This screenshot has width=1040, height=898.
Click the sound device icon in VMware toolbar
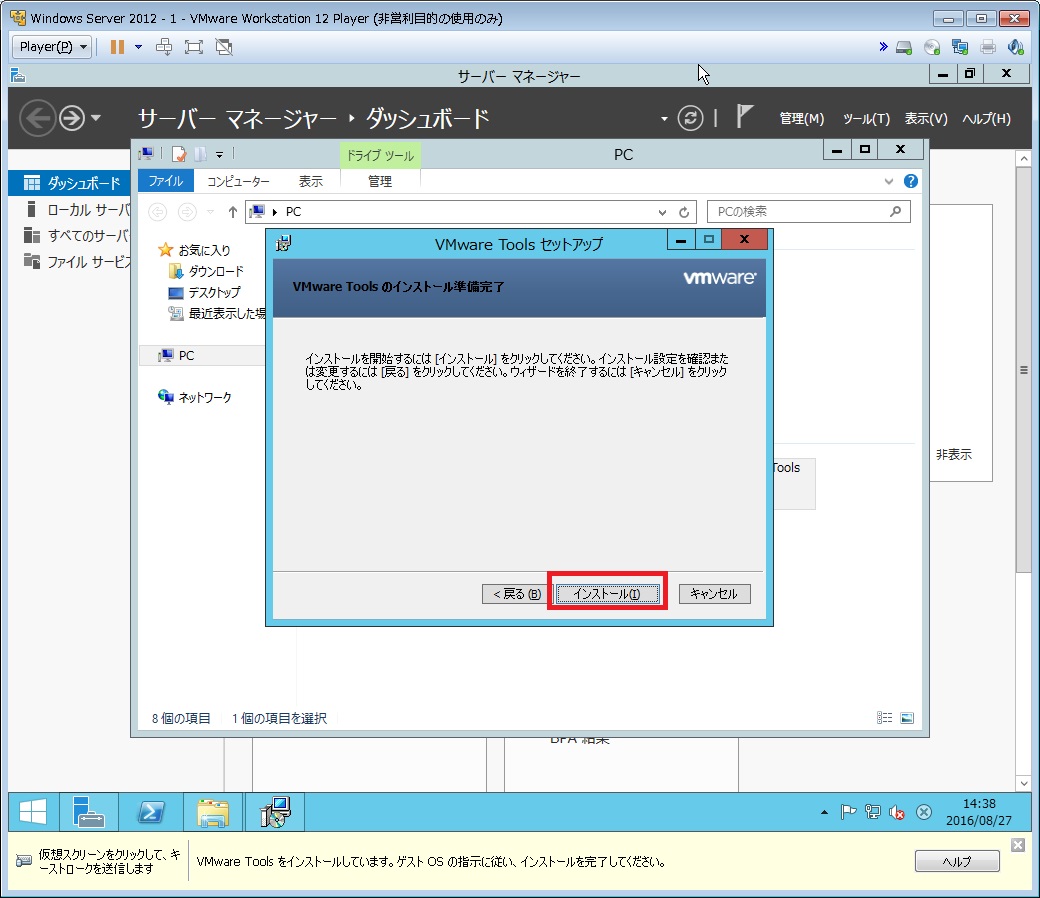pyautogui.click(x=1015, y=47)
